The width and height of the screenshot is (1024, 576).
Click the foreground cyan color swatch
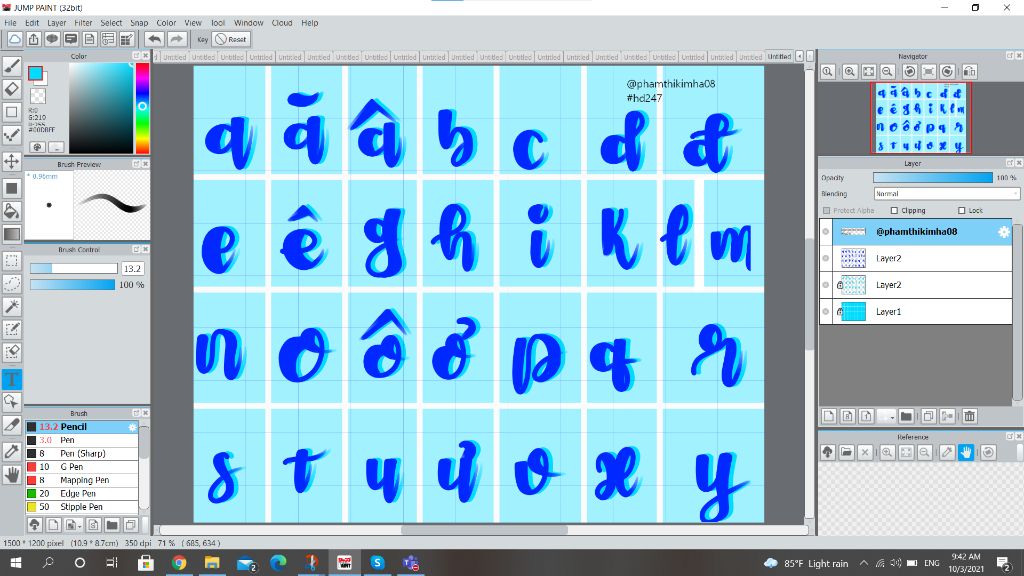click(x=35, y=72)
